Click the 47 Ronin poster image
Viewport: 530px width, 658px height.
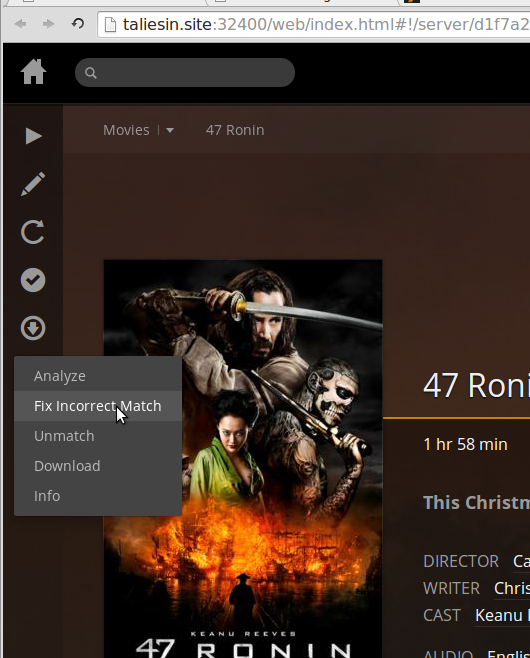point(243,459)
